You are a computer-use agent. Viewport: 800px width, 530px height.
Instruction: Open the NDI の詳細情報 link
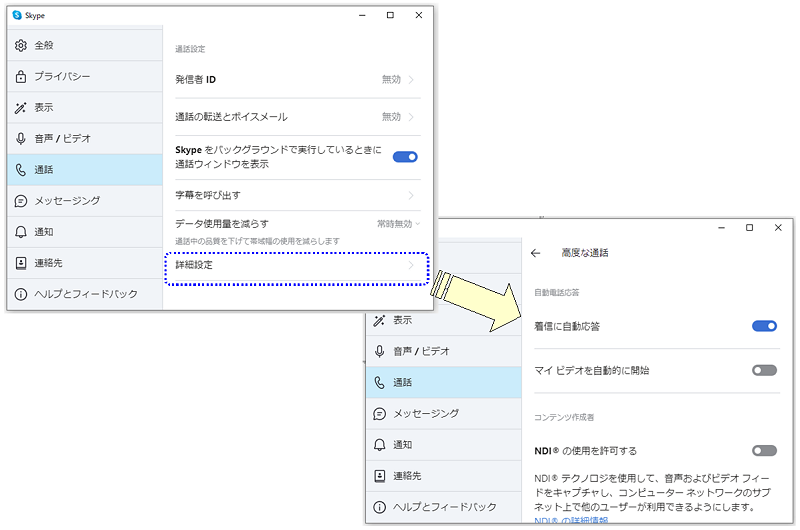pyautogui.click(x=571, y=520)
